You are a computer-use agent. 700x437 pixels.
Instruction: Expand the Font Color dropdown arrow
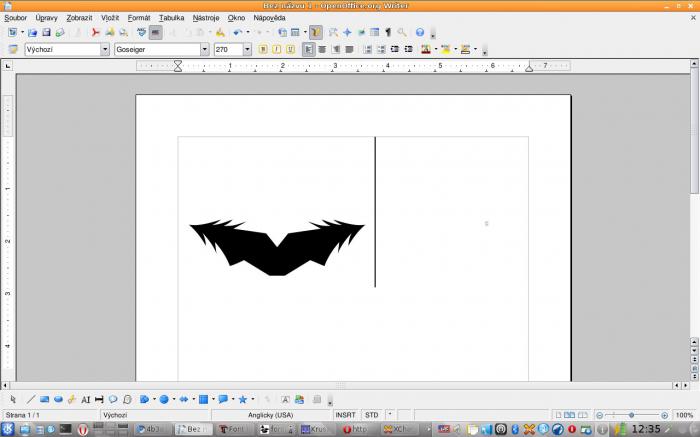[436, 50]
